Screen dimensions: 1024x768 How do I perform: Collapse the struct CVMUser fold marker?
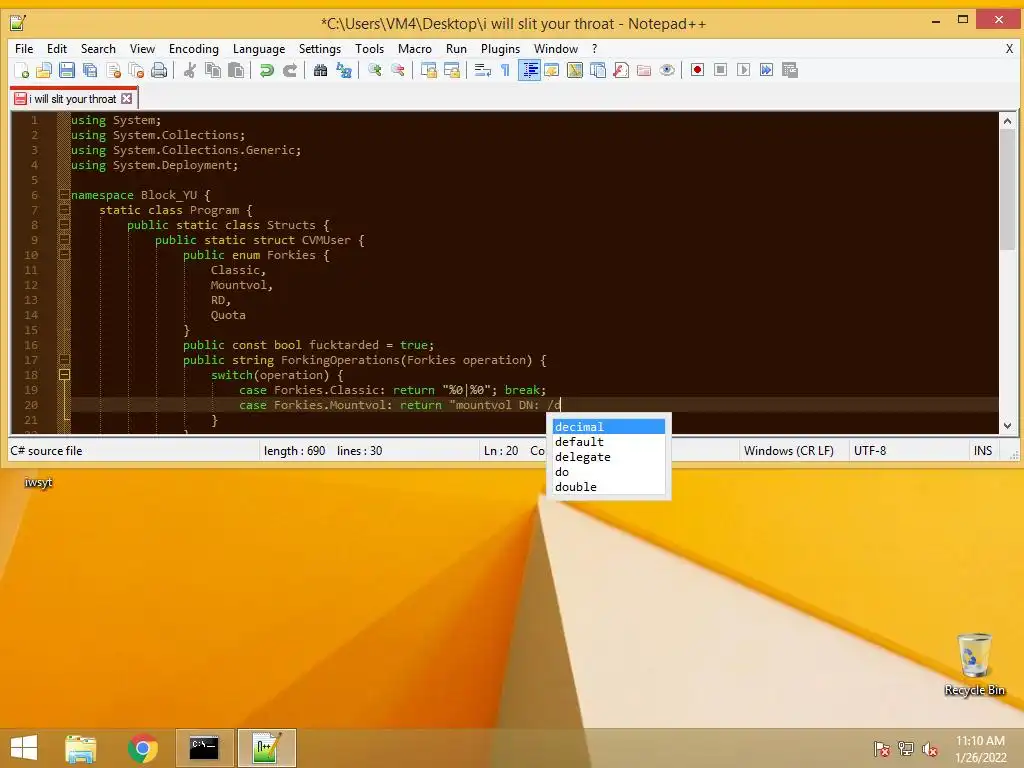[64, 240]
